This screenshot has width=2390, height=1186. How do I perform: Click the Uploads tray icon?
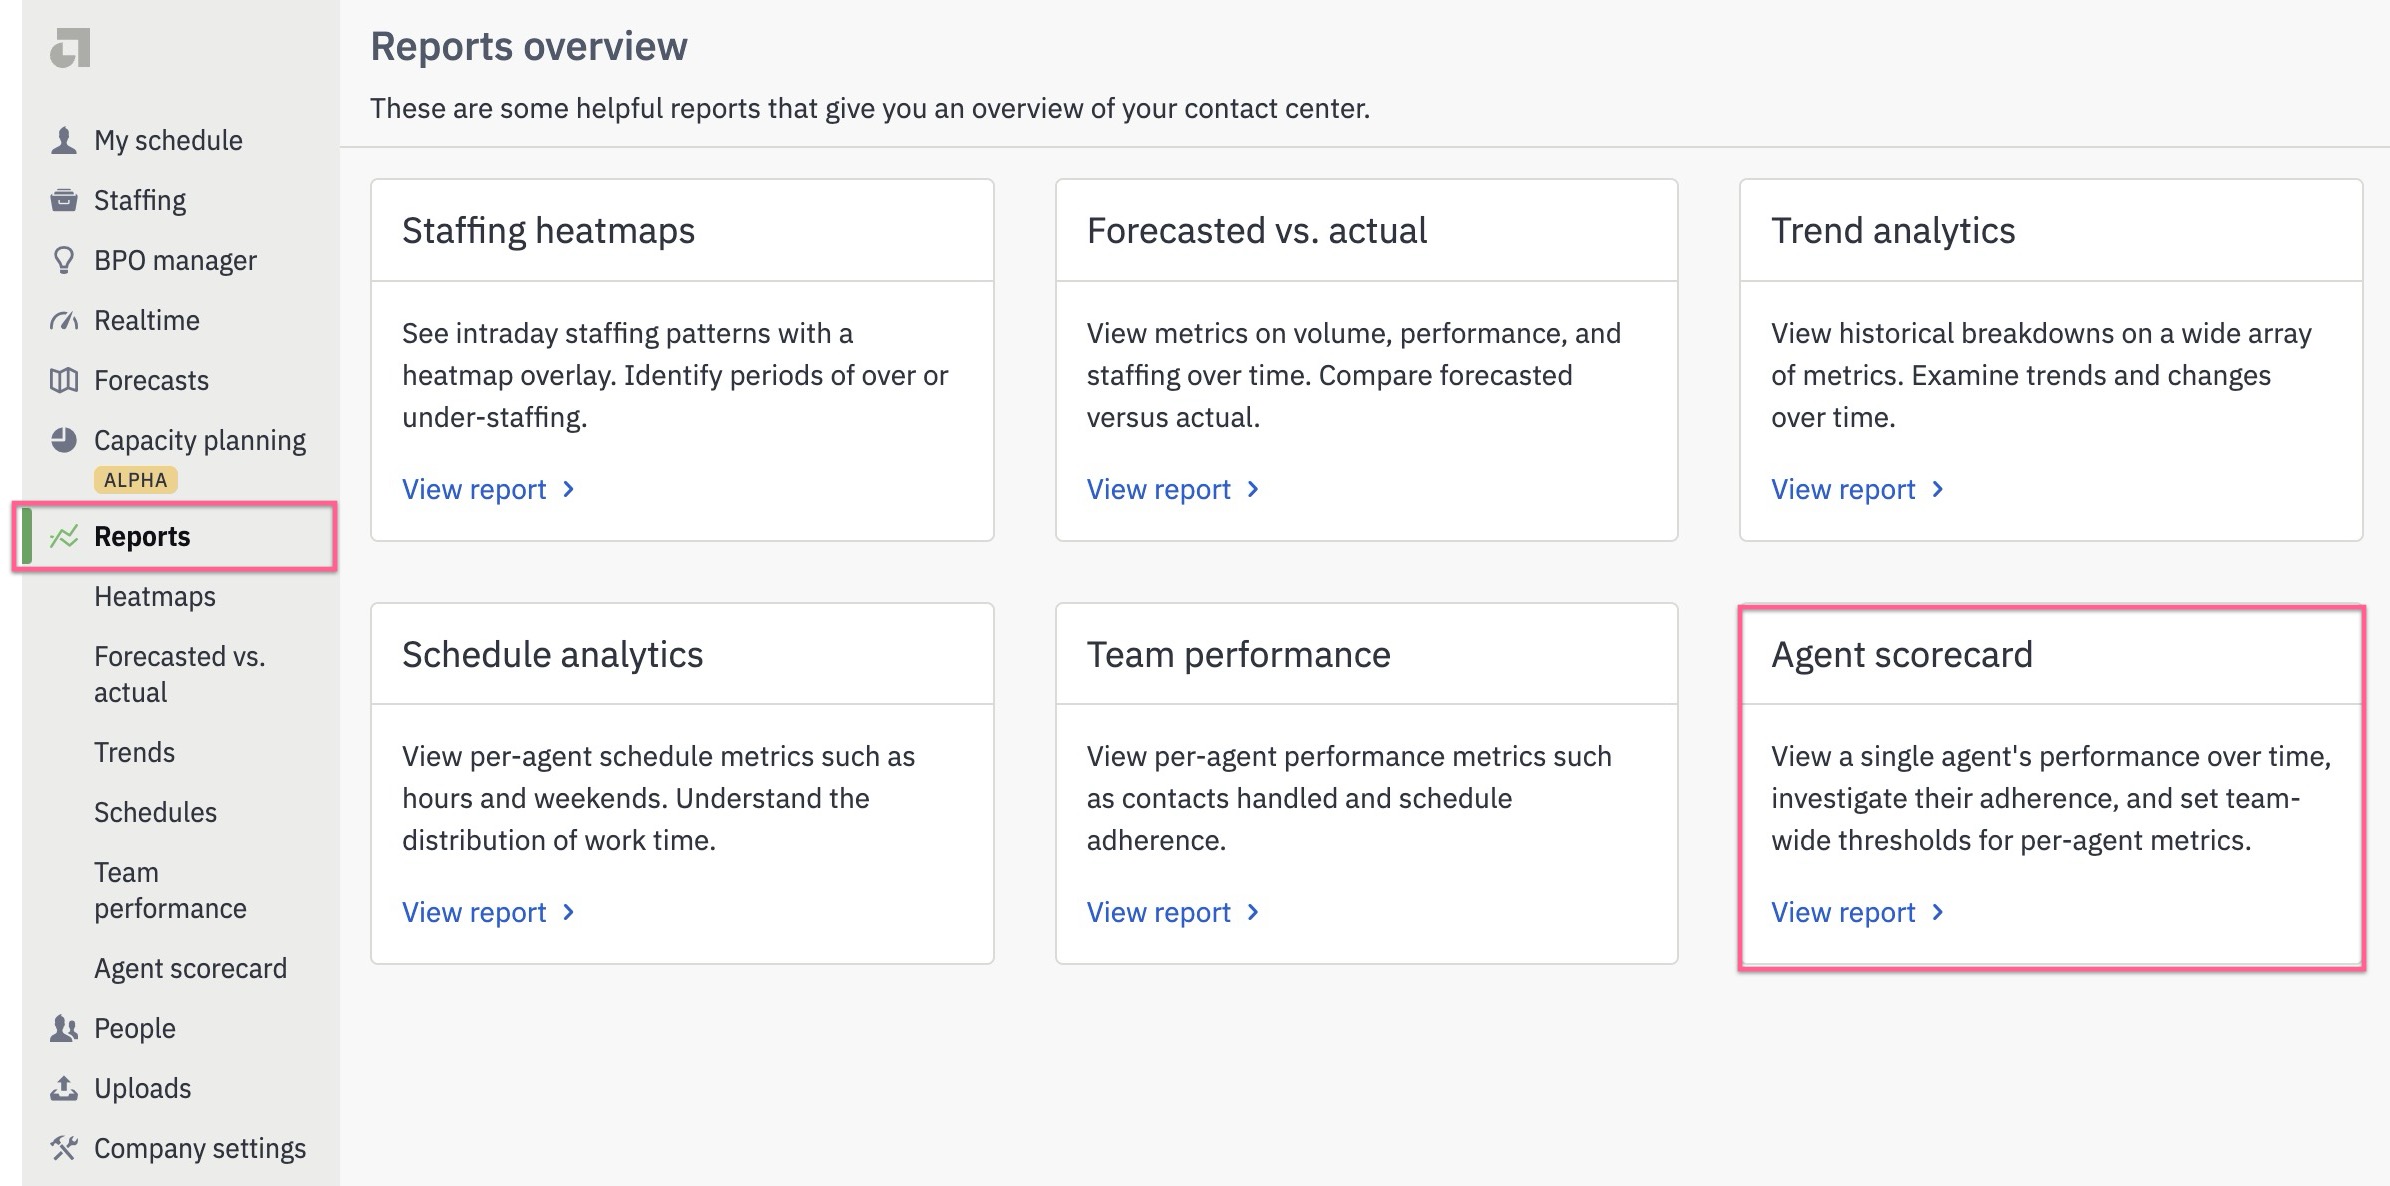coord(64,1088)
